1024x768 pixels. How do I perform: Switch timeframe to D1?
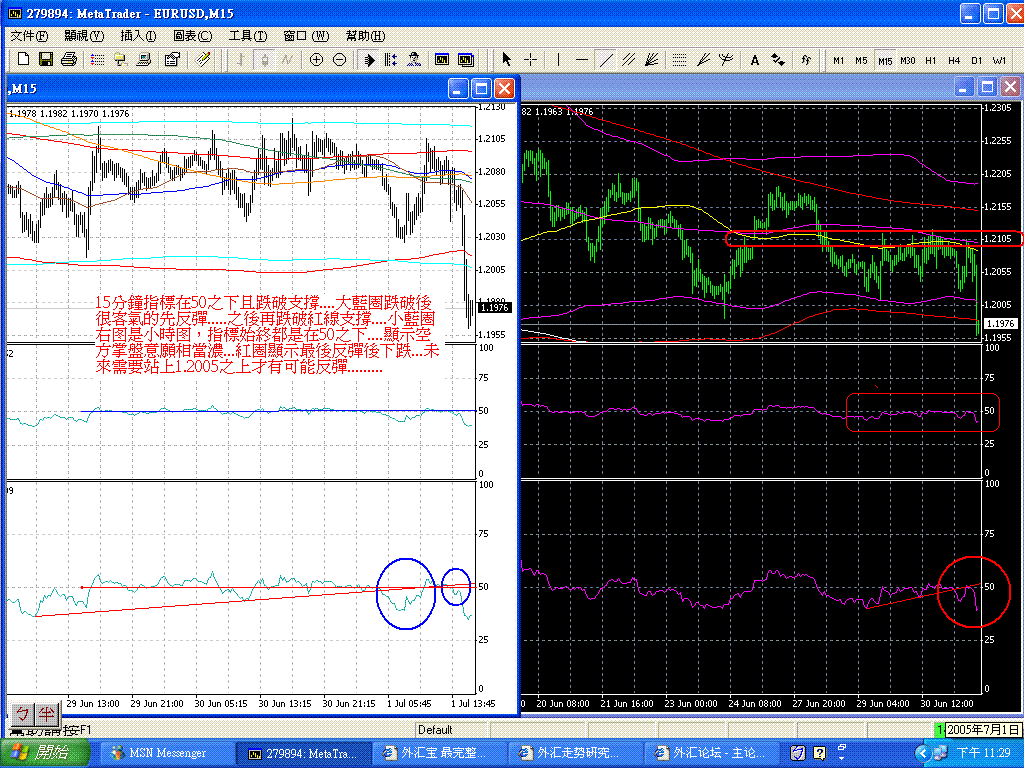coord(977,61)
